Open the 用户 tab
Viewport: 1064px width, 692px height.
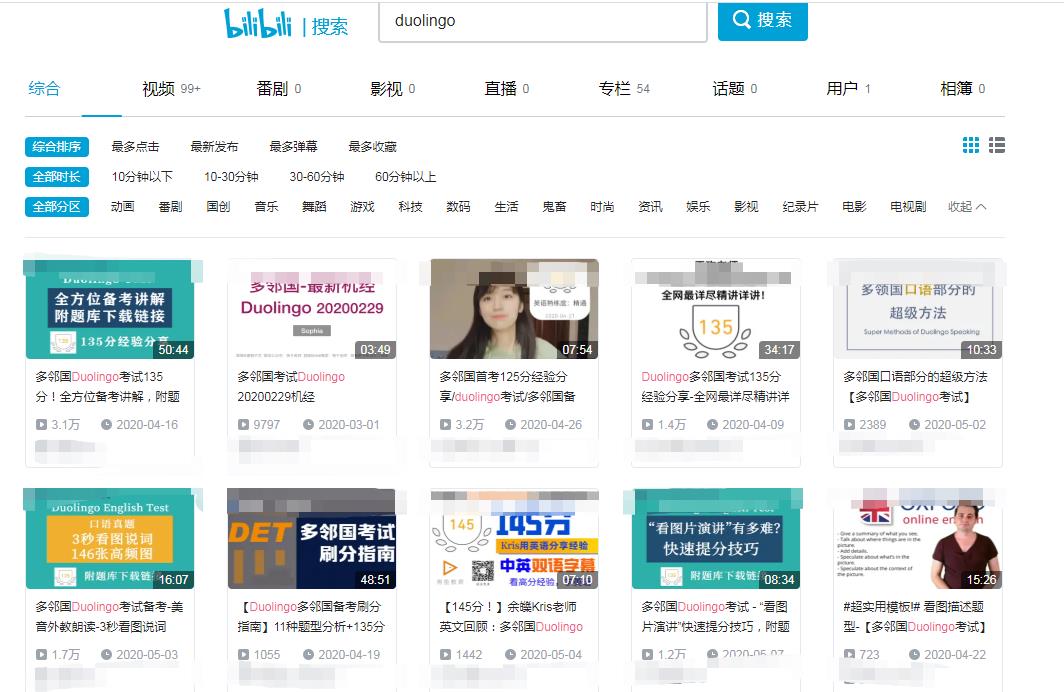pos(848,89)
